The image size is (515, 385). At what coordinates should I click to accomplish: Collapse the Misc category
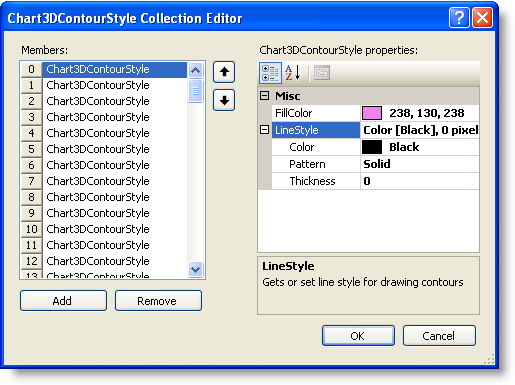tap(264, 96)
